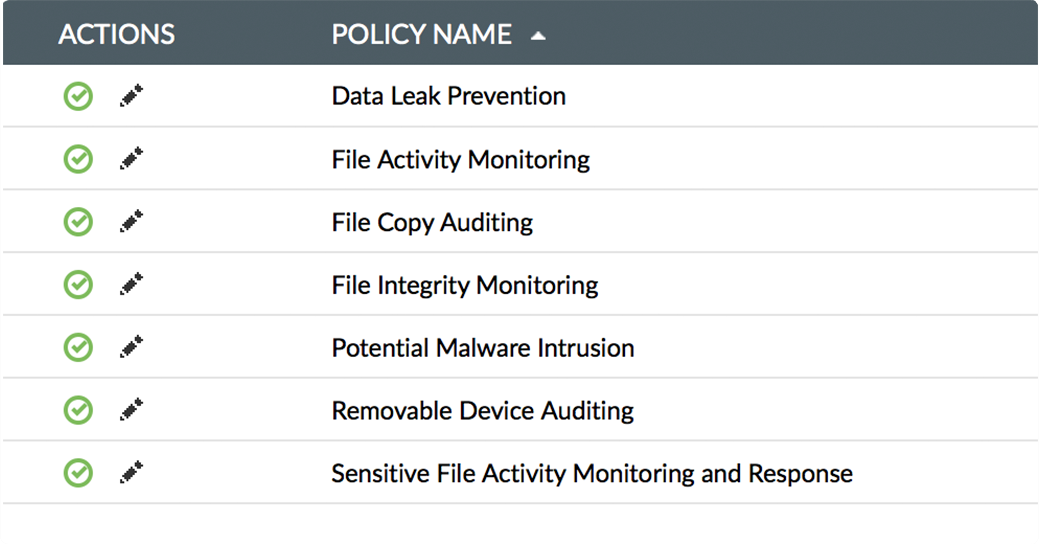Click the edit pencil for Data Leak Prevention
The width and height of the screenshot is (1039, 544).
coord(131,97)
